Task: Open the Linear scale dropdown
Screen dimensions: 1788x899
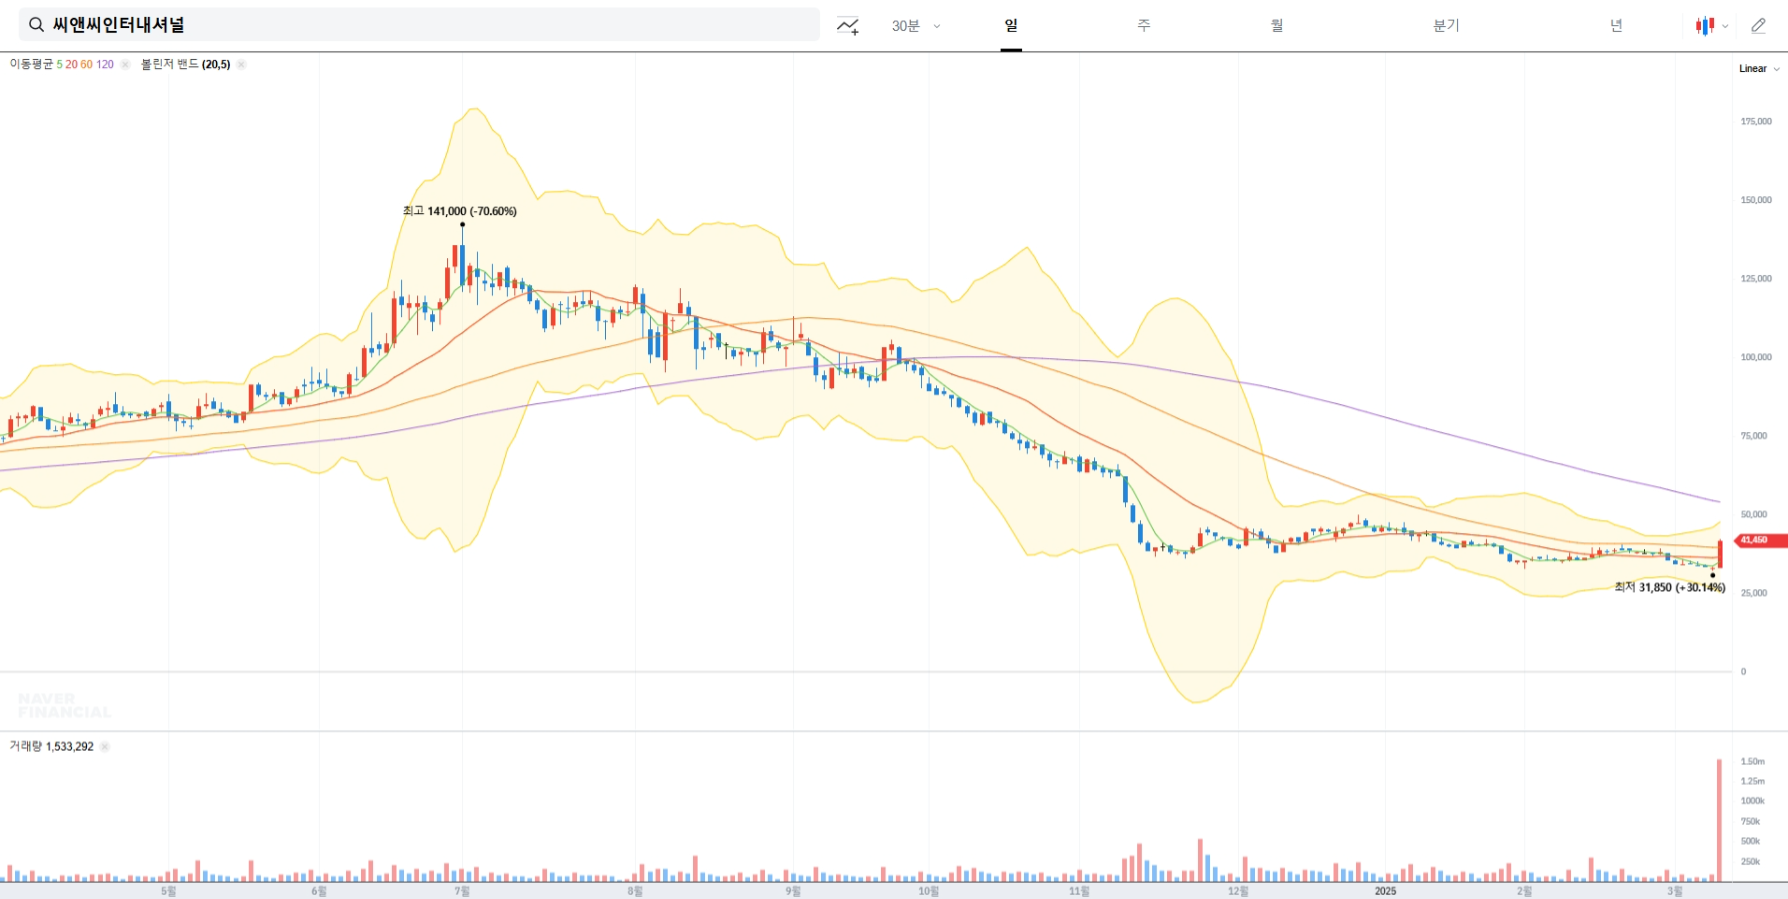Action: point(1758,69)
